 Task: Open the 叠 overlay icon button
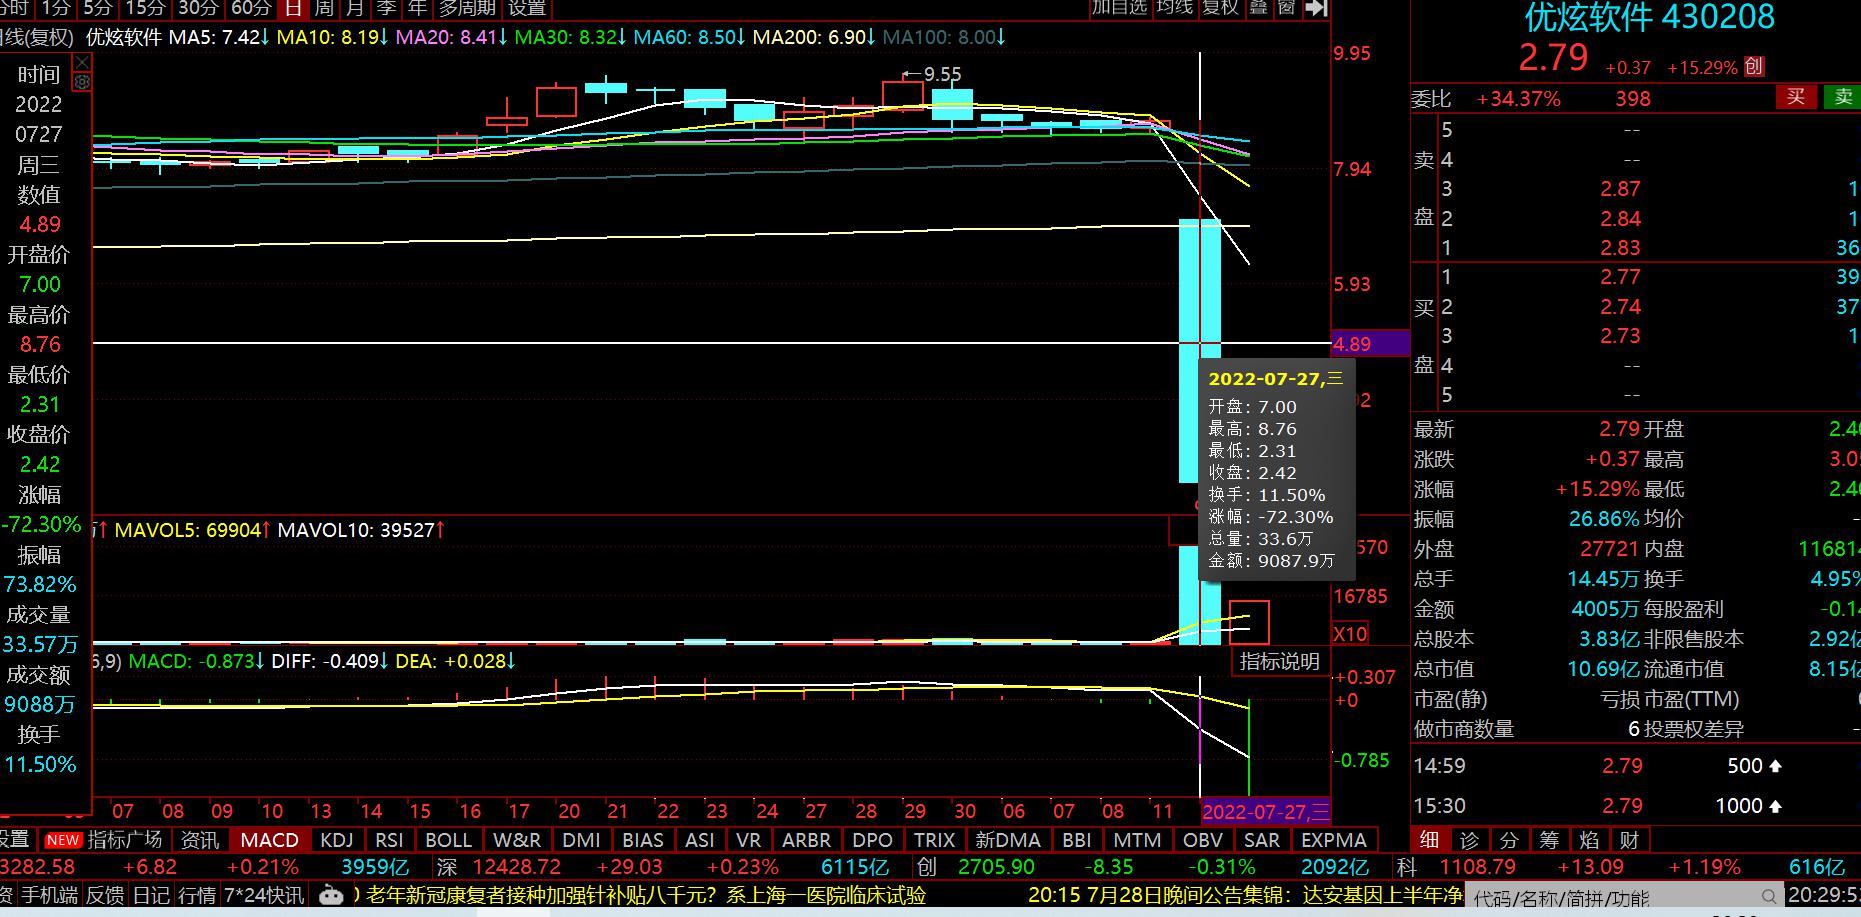(x=1259, y=8)
